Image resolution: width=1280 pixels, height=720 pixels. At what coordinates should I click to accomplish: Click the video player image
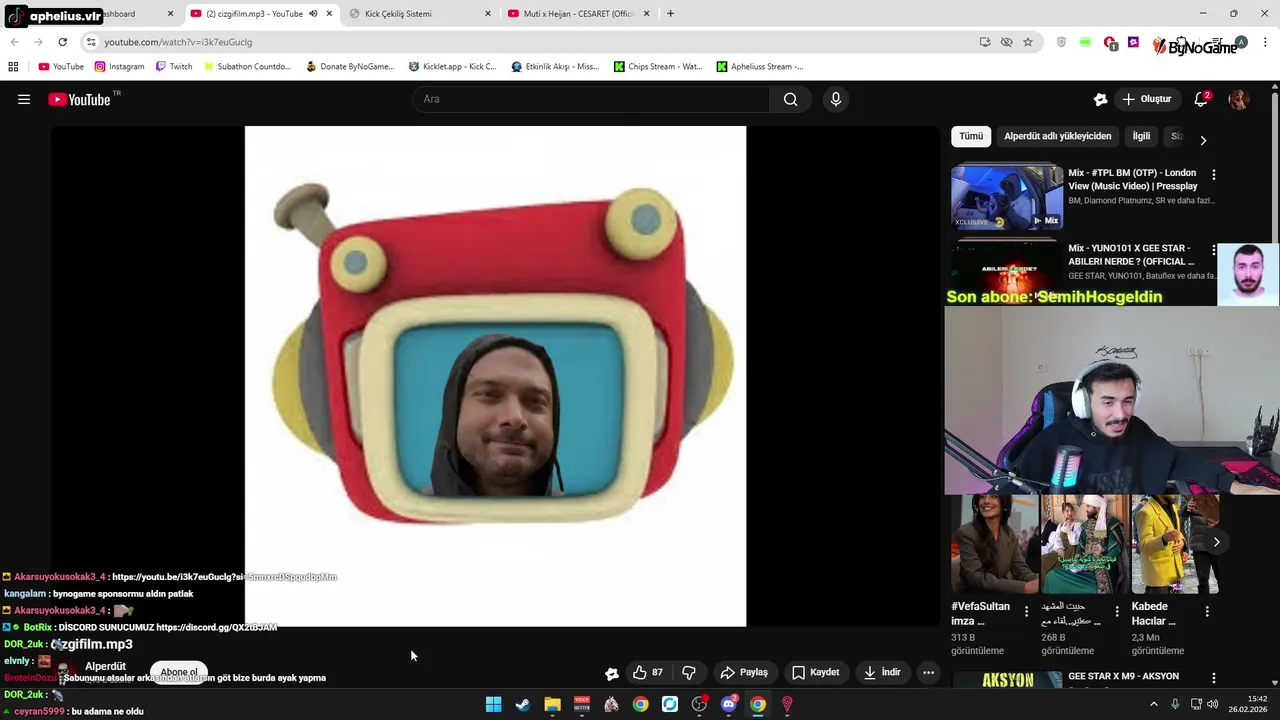(495, 376)
